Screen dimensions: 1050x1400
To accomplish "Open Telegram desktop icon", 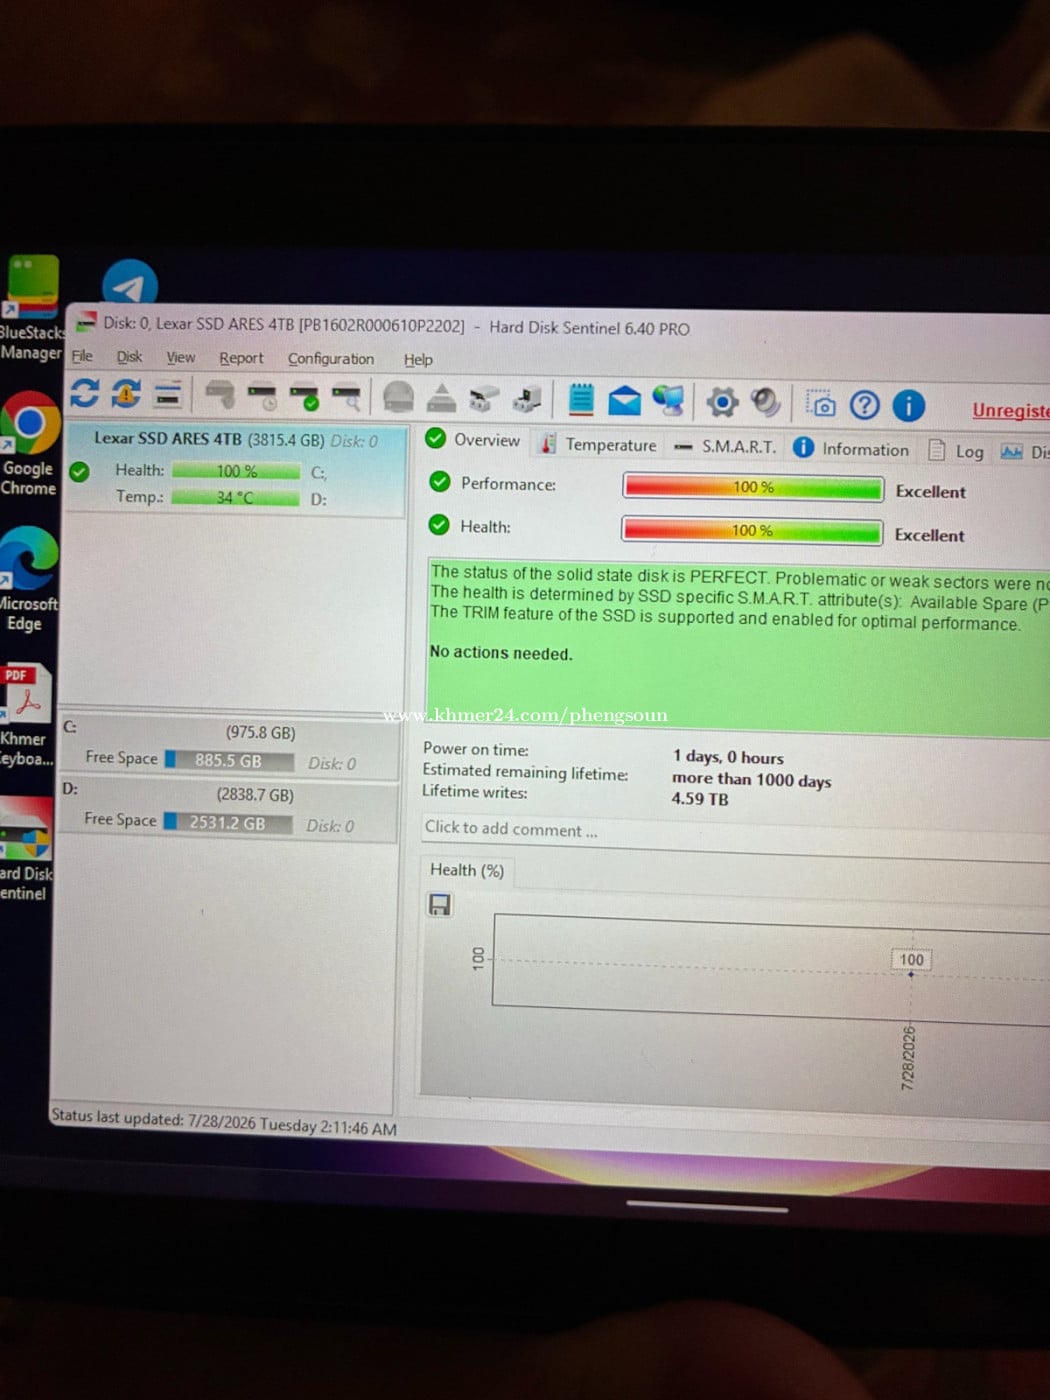I will [x=130, y=286].
